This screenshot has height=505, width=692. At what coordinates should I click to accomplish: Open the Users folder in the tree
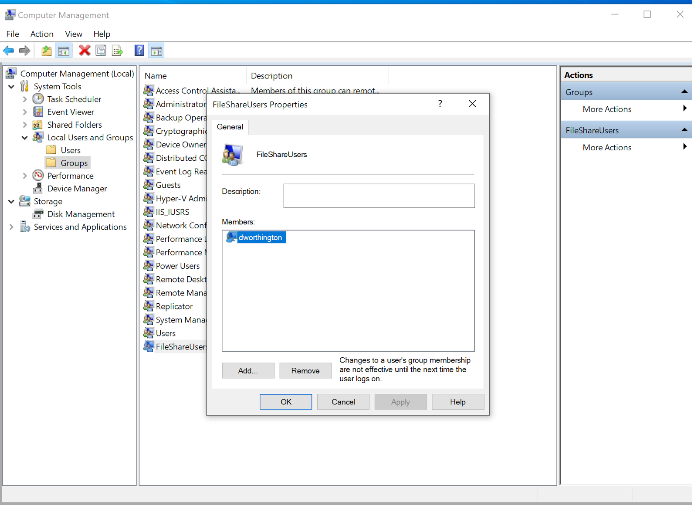[70, 150]
